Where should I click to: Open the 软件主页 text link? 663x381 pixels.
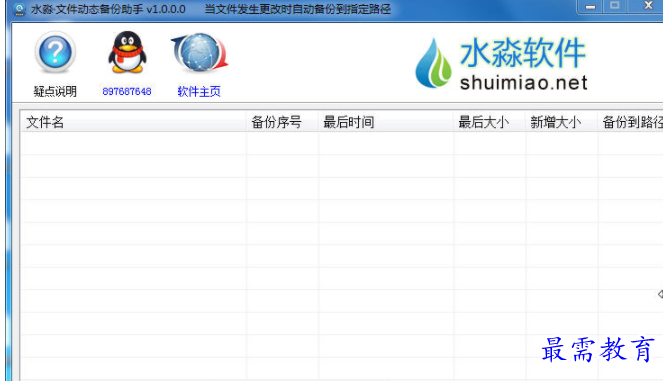tap(199, 91)
